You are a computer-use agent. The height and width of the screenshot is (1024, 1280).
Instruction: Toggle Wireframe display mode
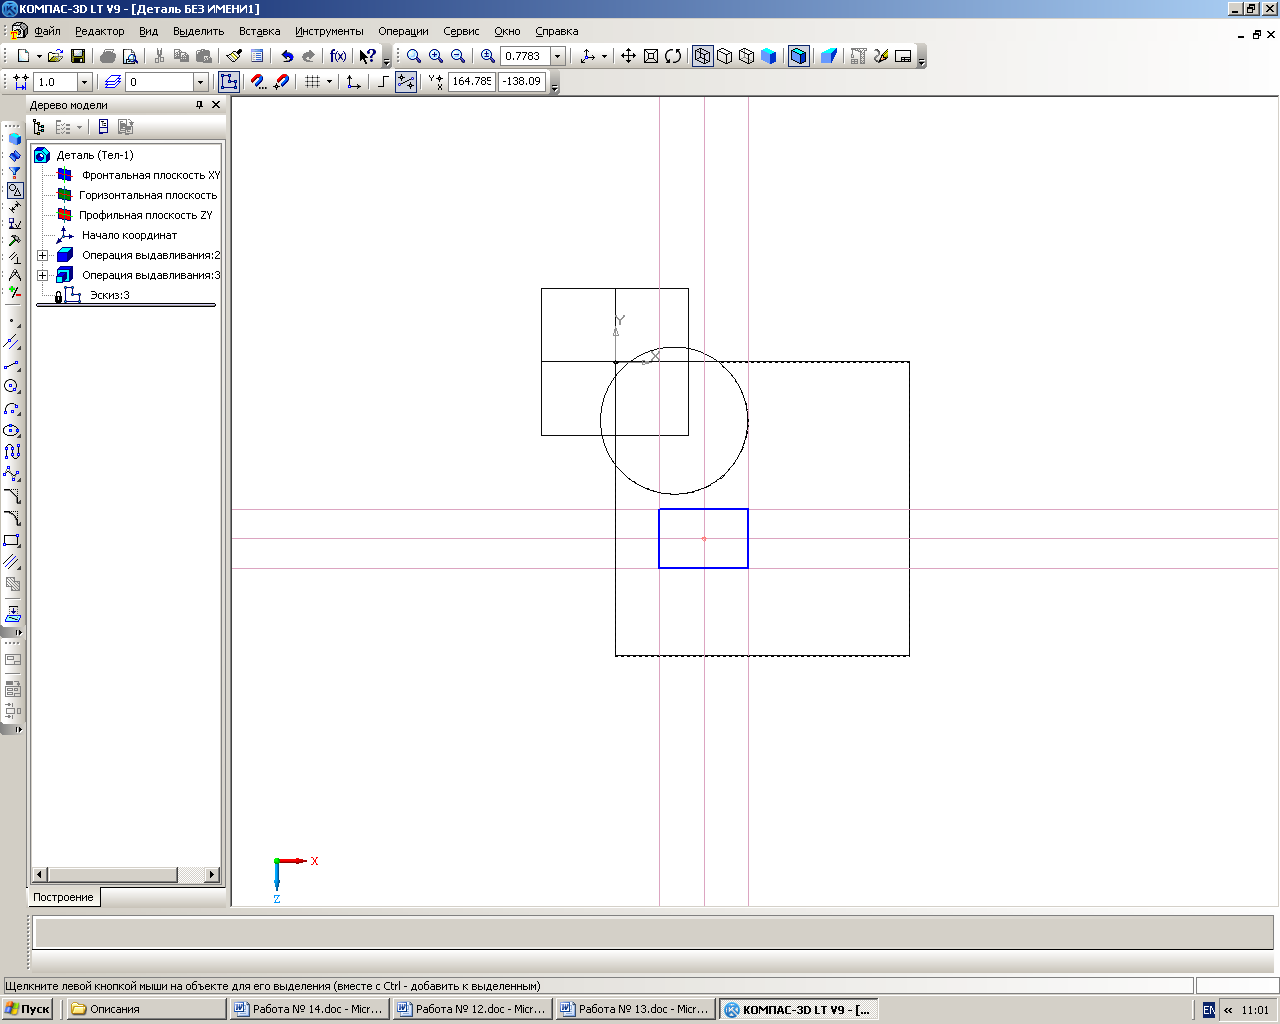click(703, 56)
